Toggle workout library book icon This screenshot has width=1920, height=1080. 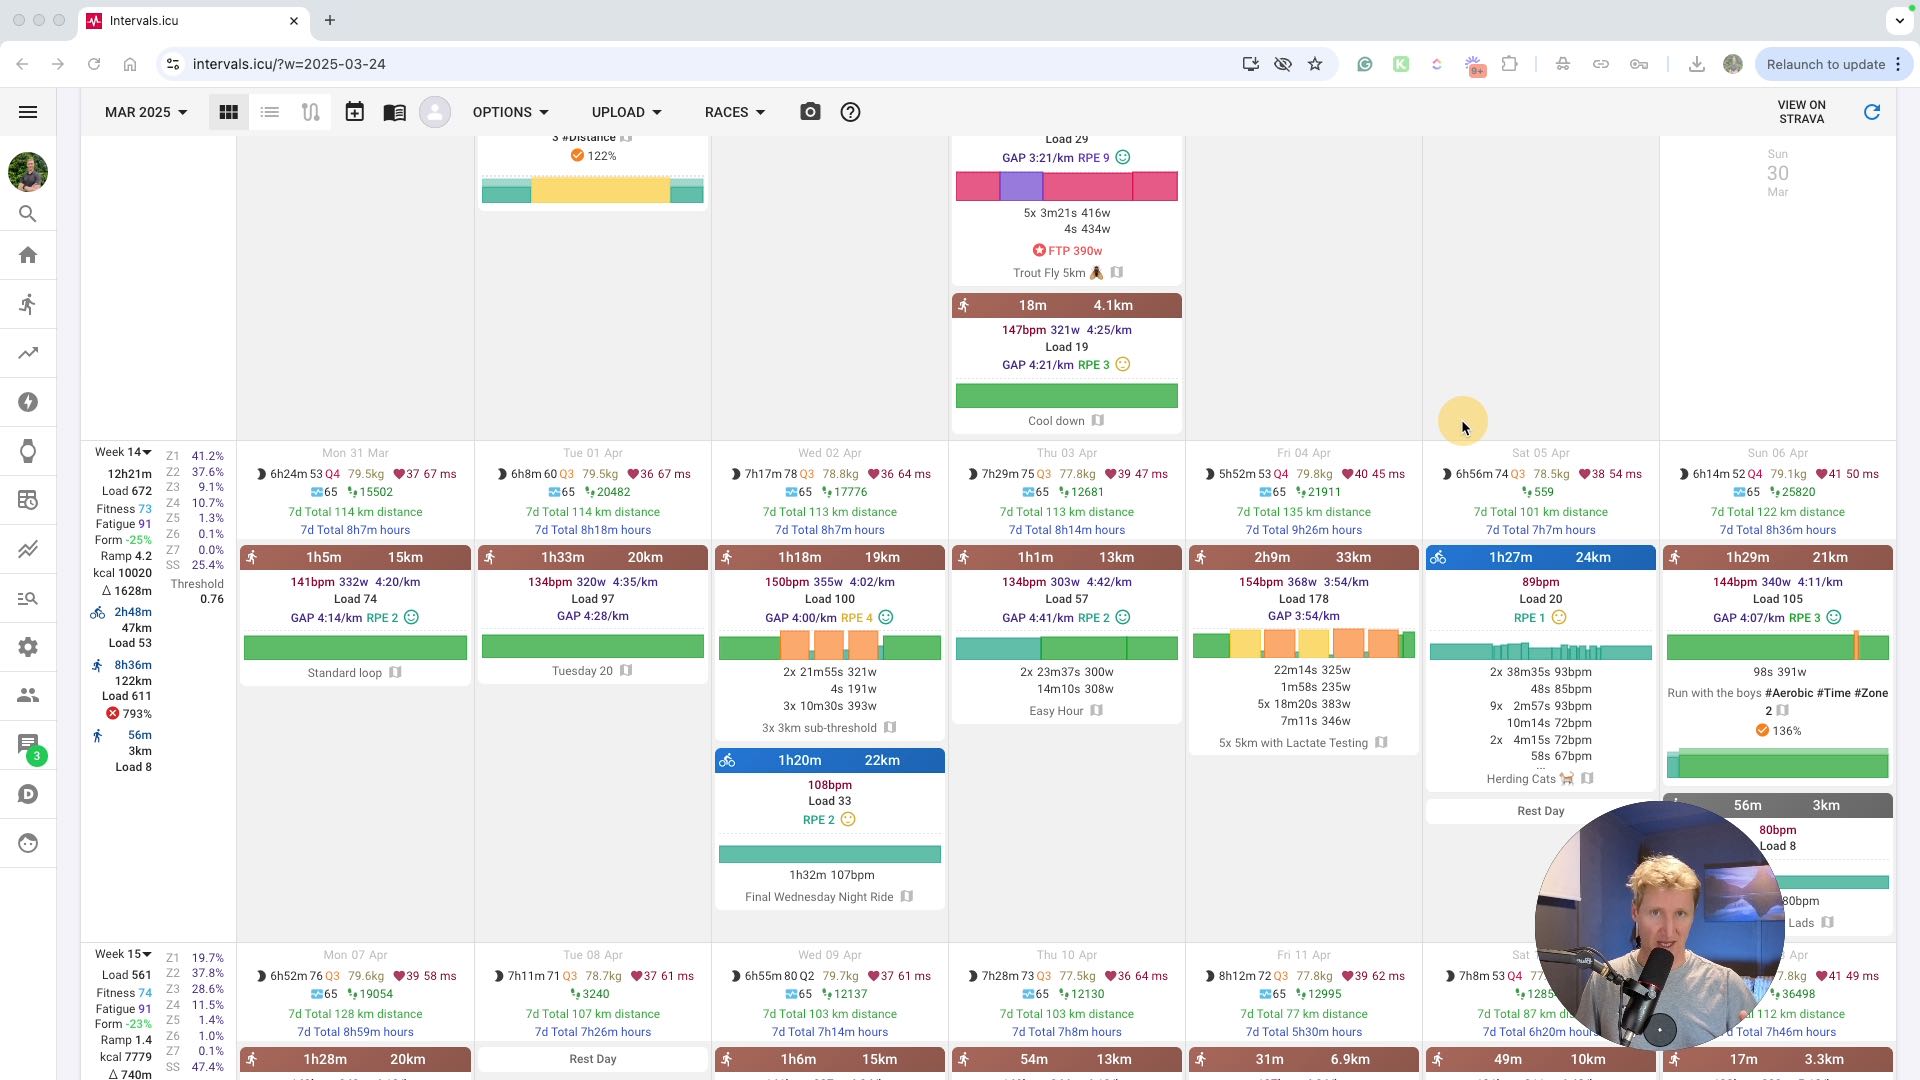pyautogui.click(x=394, y=112)
